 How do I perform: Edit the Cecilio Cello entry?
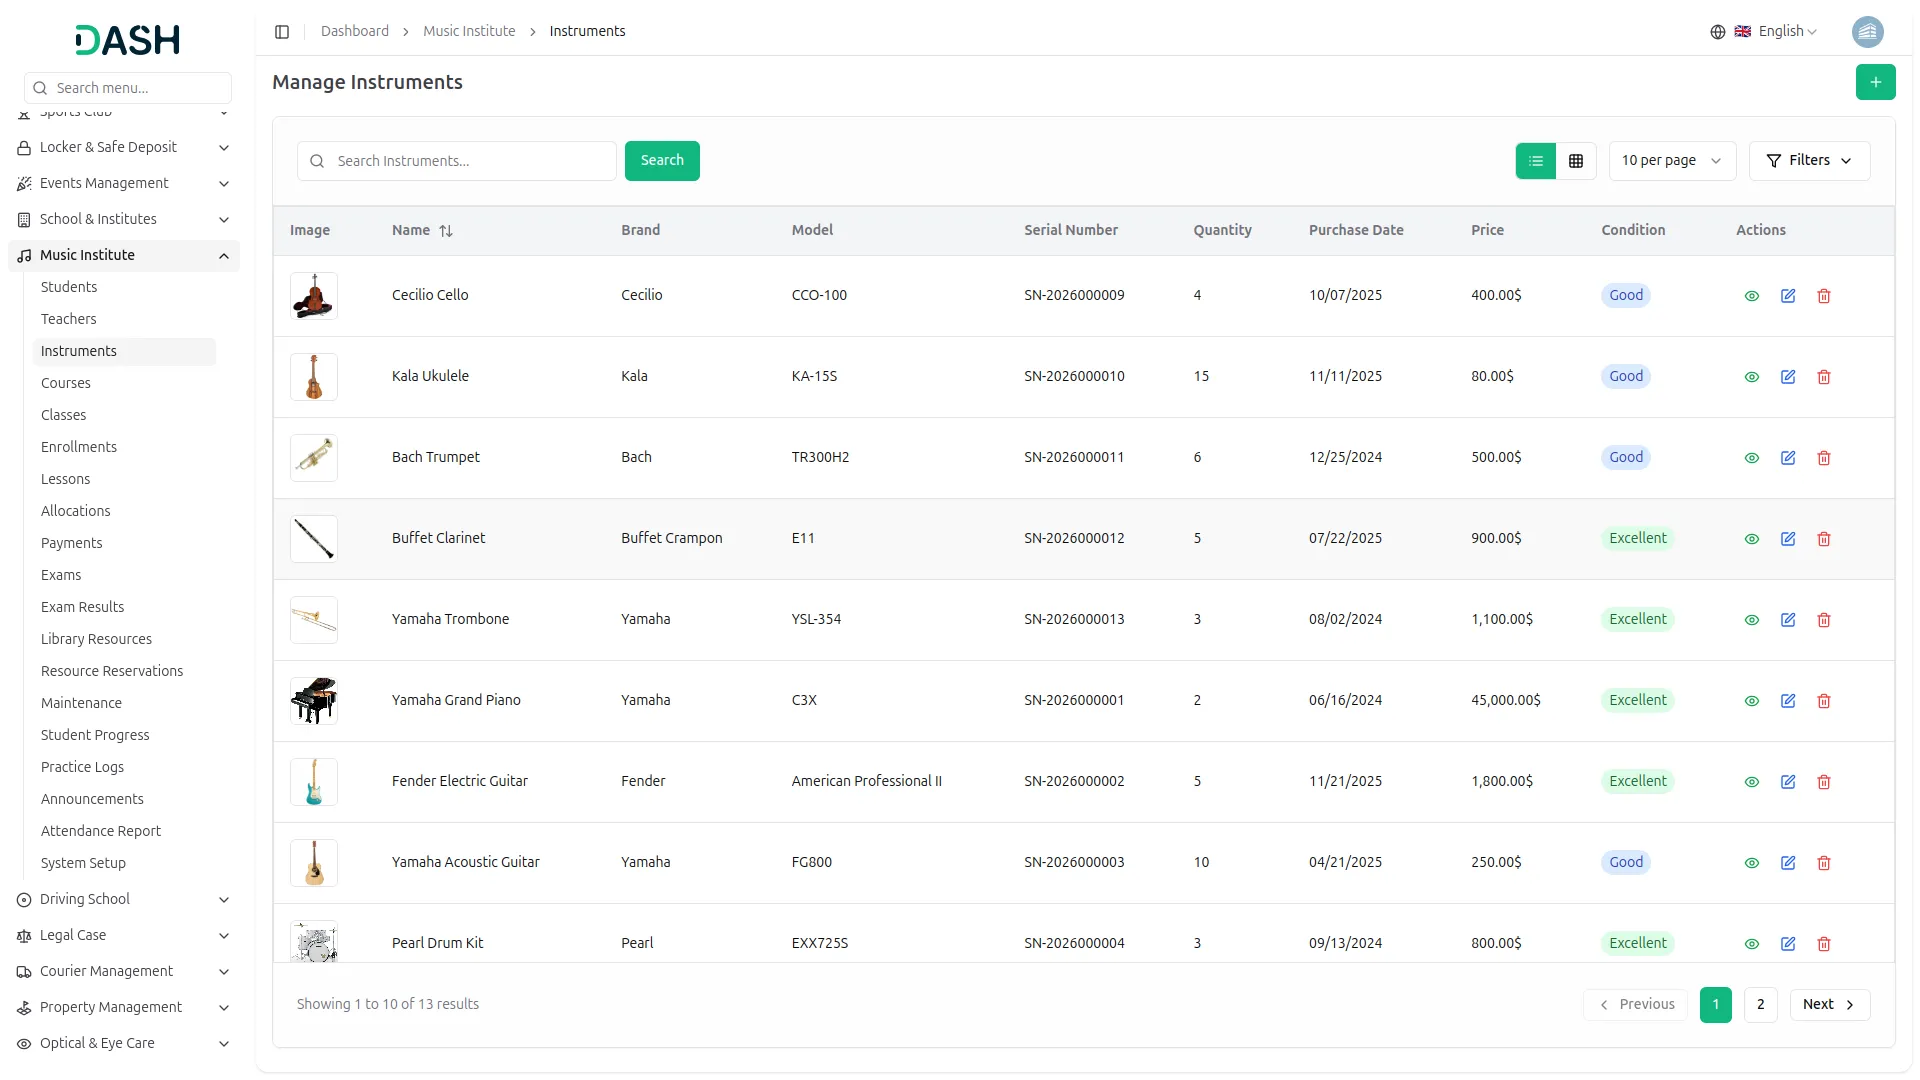coord(1788,296)
